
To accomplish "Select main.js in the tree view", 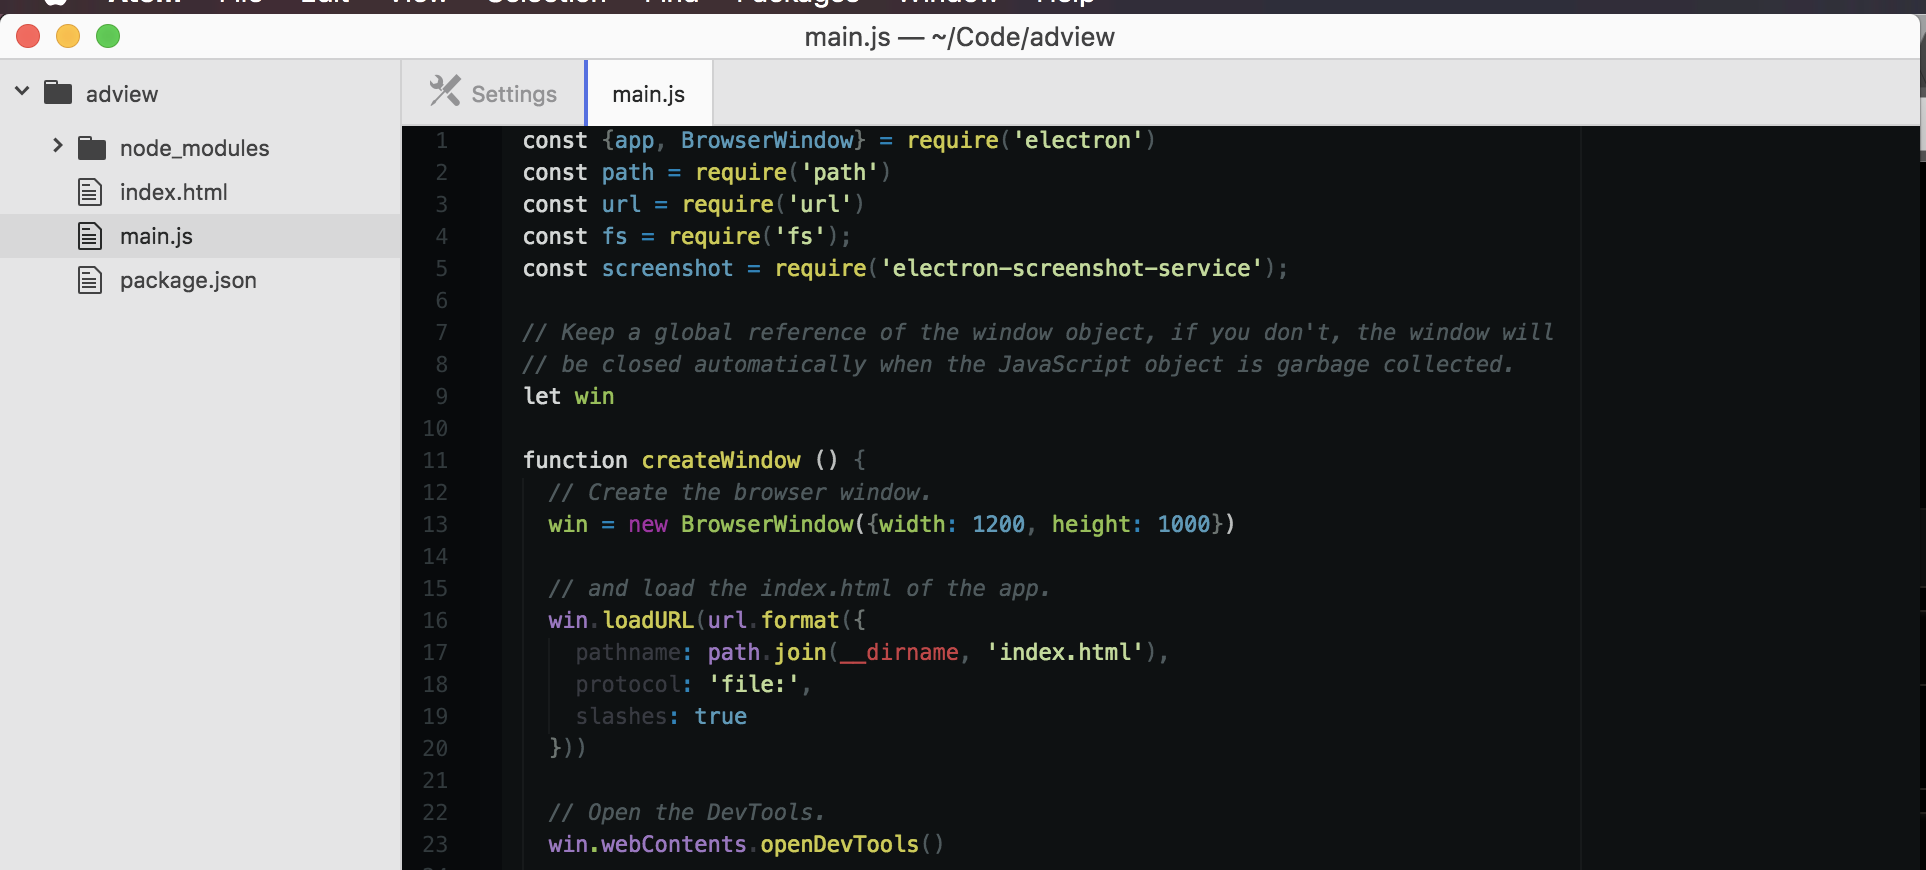I will (156, 236).
